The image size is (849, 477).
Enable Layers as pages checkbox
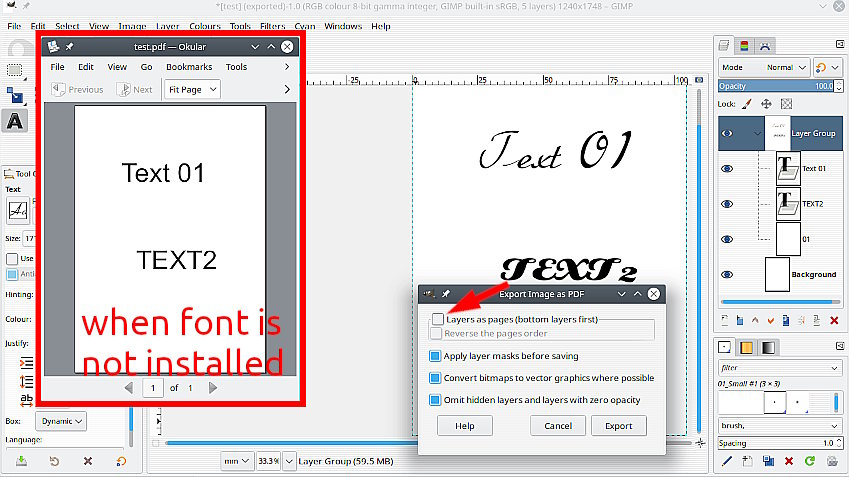click(x=437, y=319)
